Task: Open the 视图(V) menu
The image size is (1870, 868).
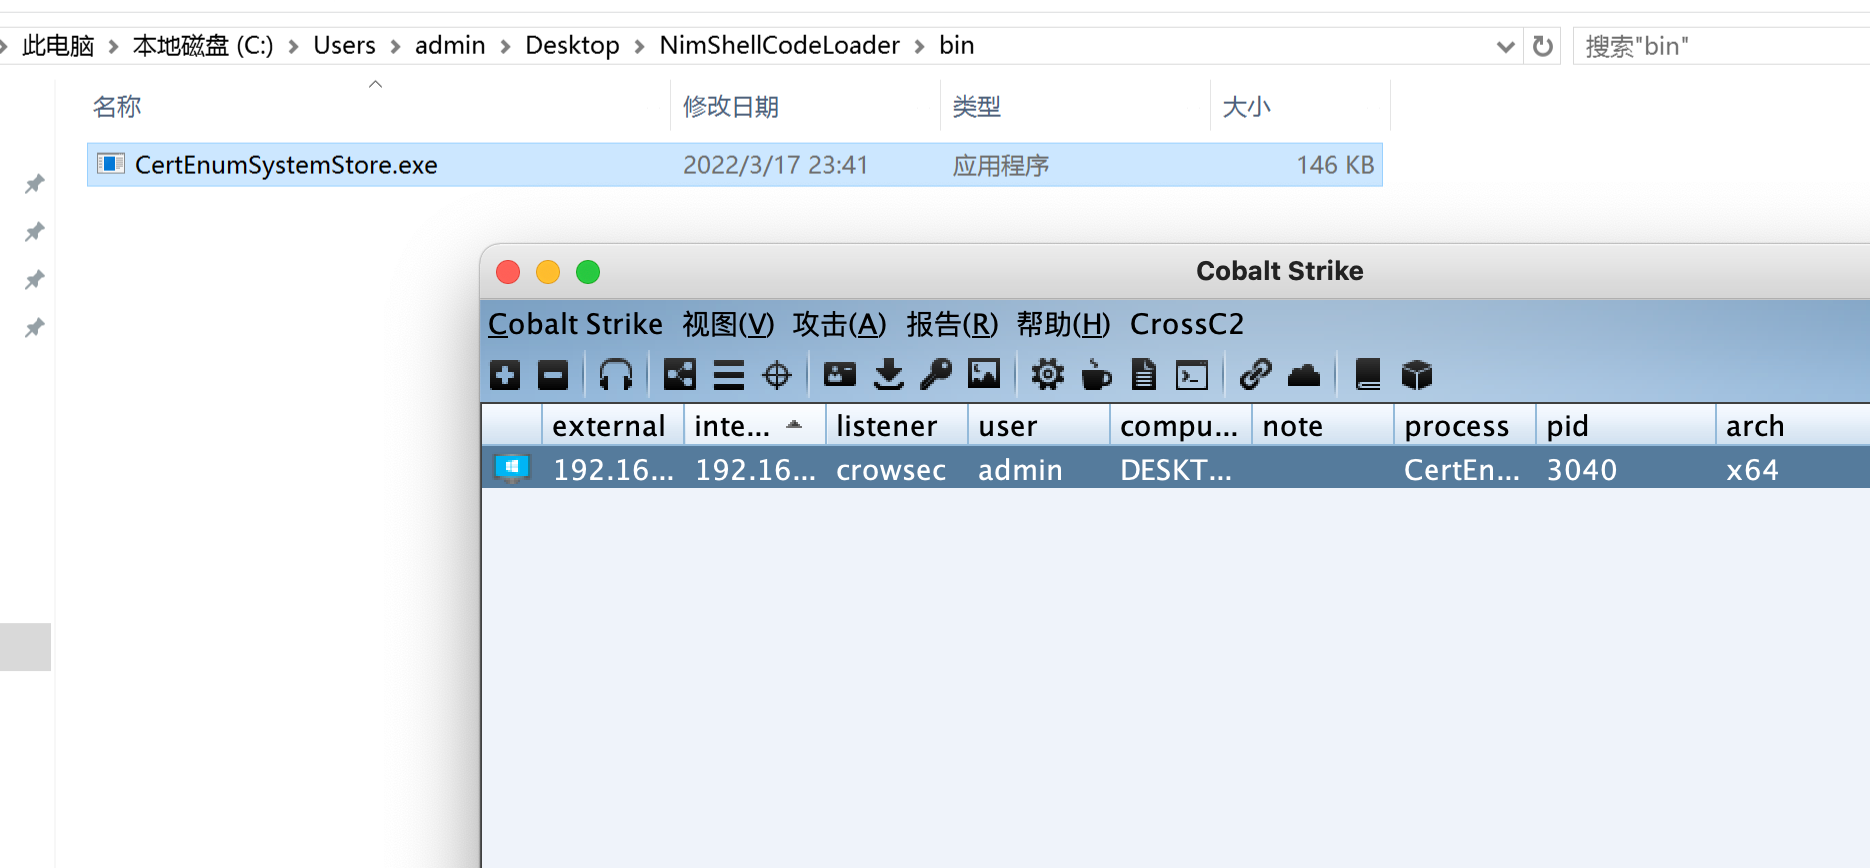Action: tap(728, 324)
